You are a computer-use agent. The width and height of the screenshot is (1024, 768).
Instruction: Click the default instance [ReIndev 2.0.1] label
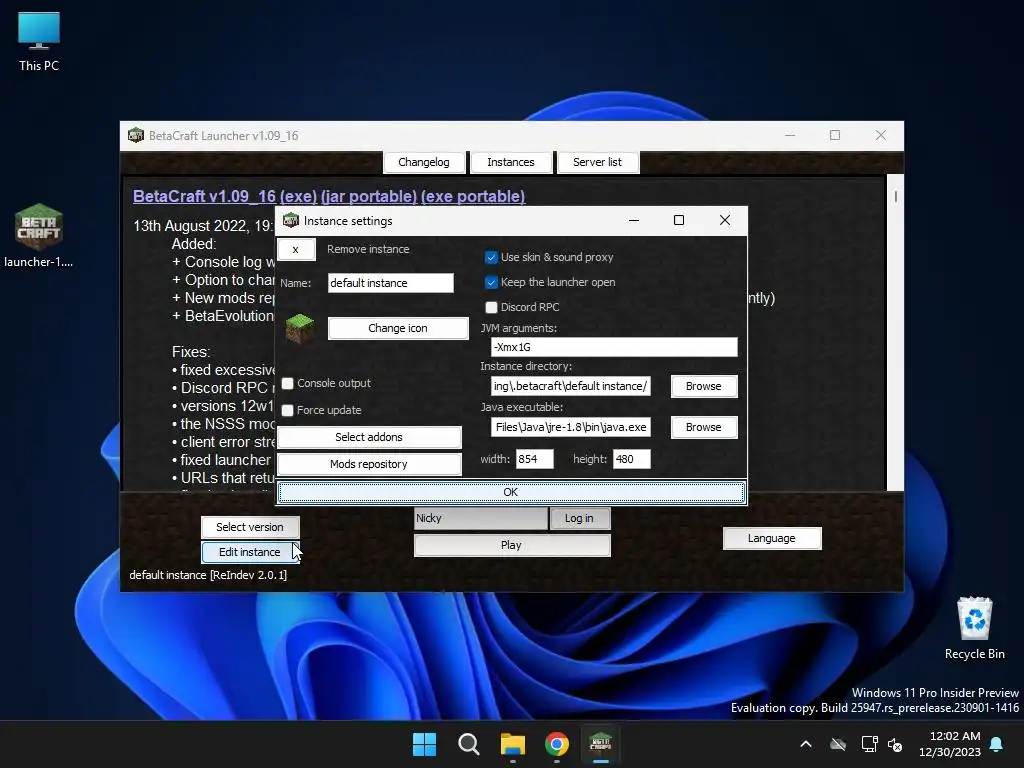[208, 575]
